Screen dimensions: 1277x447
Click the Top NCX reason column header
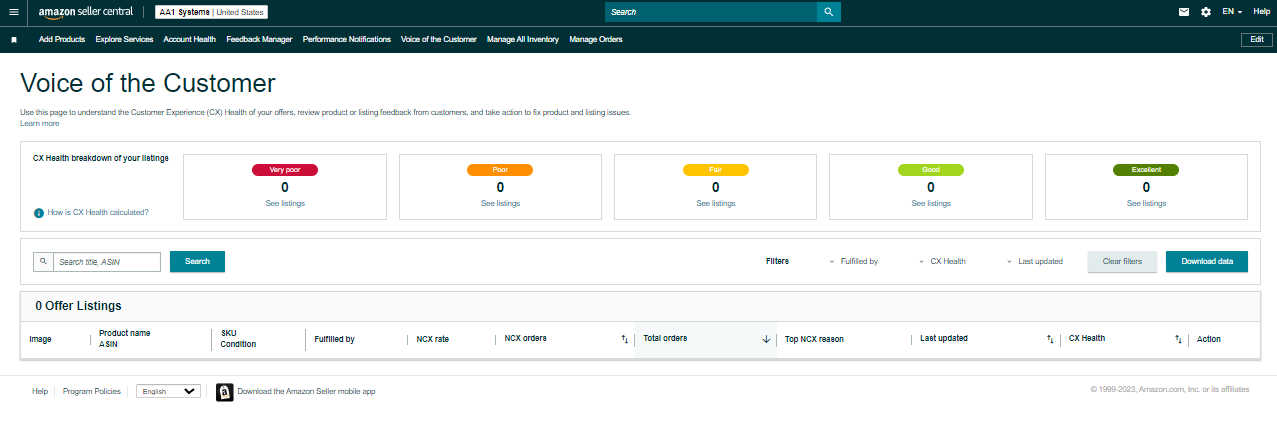[814, 339]
